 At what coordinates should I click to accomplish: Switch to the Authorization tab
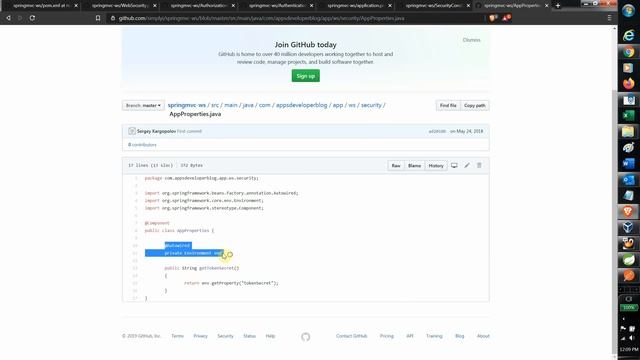point(198,6)
